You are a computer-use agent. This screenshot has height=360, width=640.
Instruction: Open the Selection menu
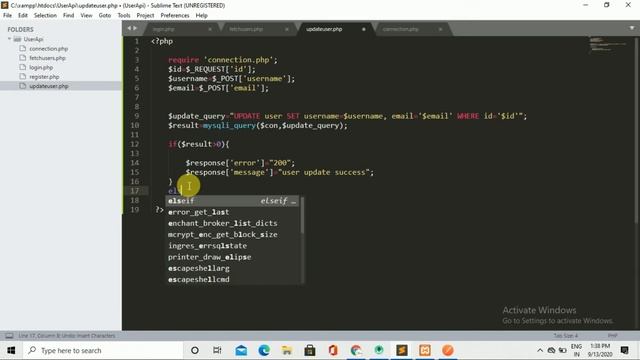(45, 16)
